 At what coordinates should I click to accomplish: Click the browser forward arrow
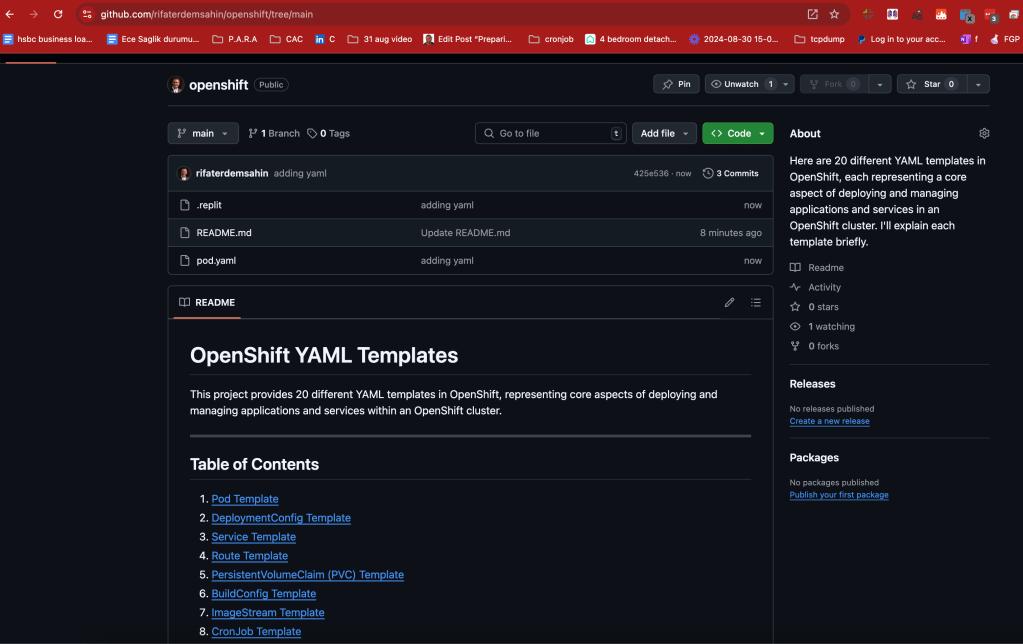pos(33,14)
